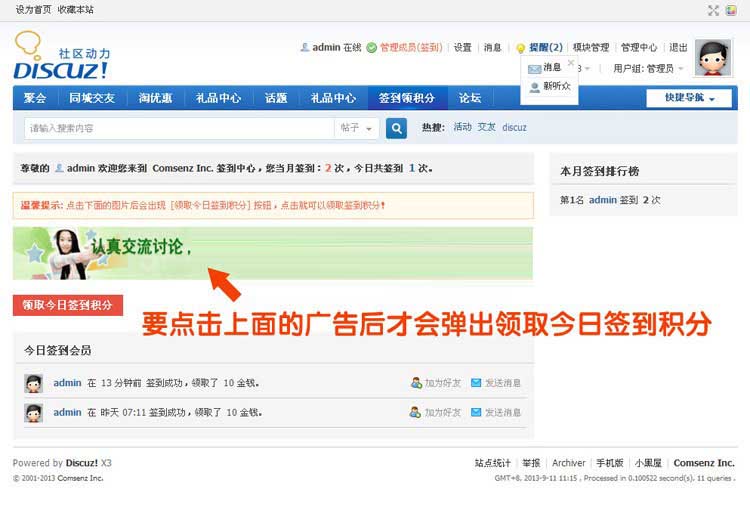Select the 签到领积分 navigation tab
Image resolution: width=750 pixels, height=523 pixels.
407,98
